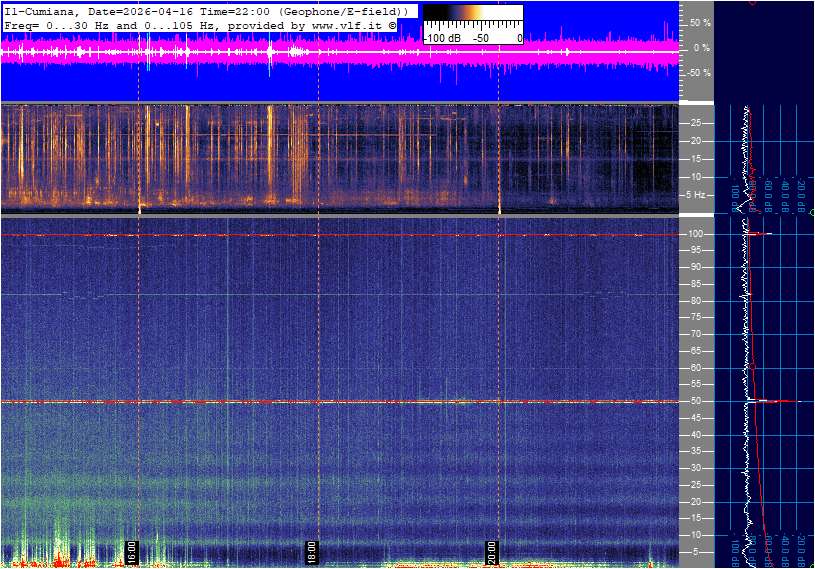Select the 100 Hz tick on frequency axis
The image size is (815, 569).
(696, 234)
